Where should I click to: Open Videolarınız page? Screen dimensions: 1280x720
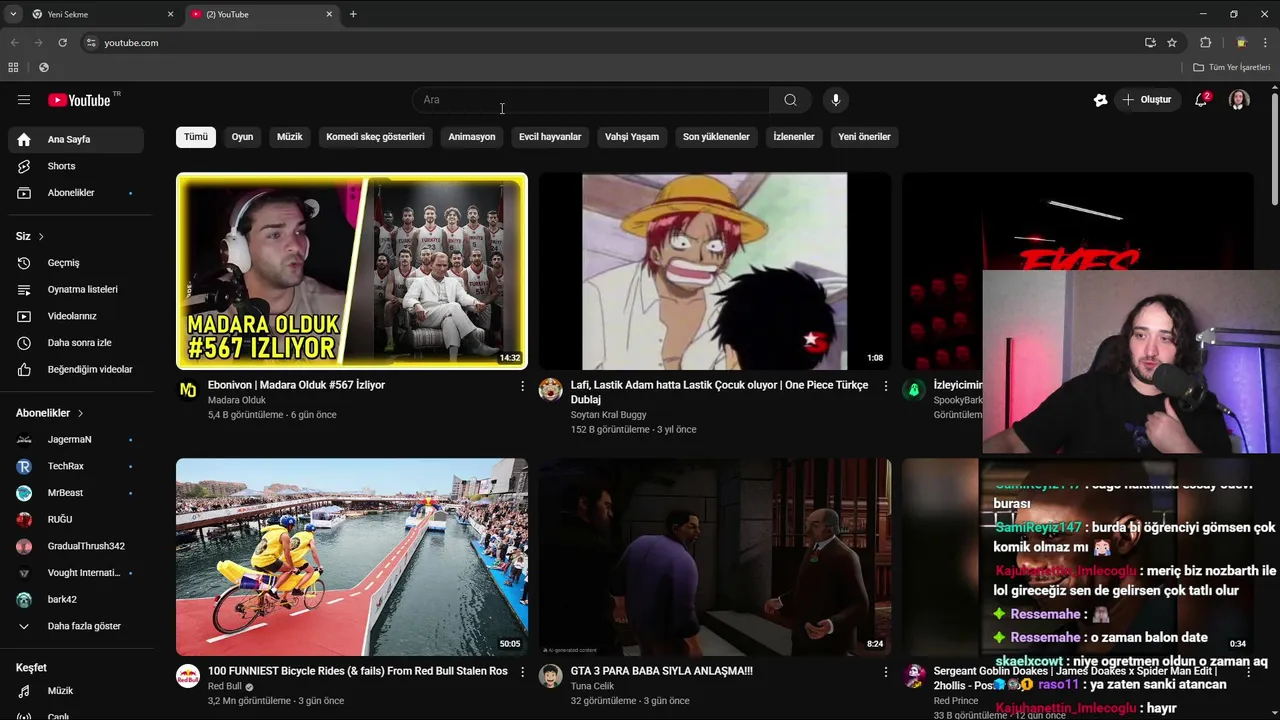coord(76,316)
